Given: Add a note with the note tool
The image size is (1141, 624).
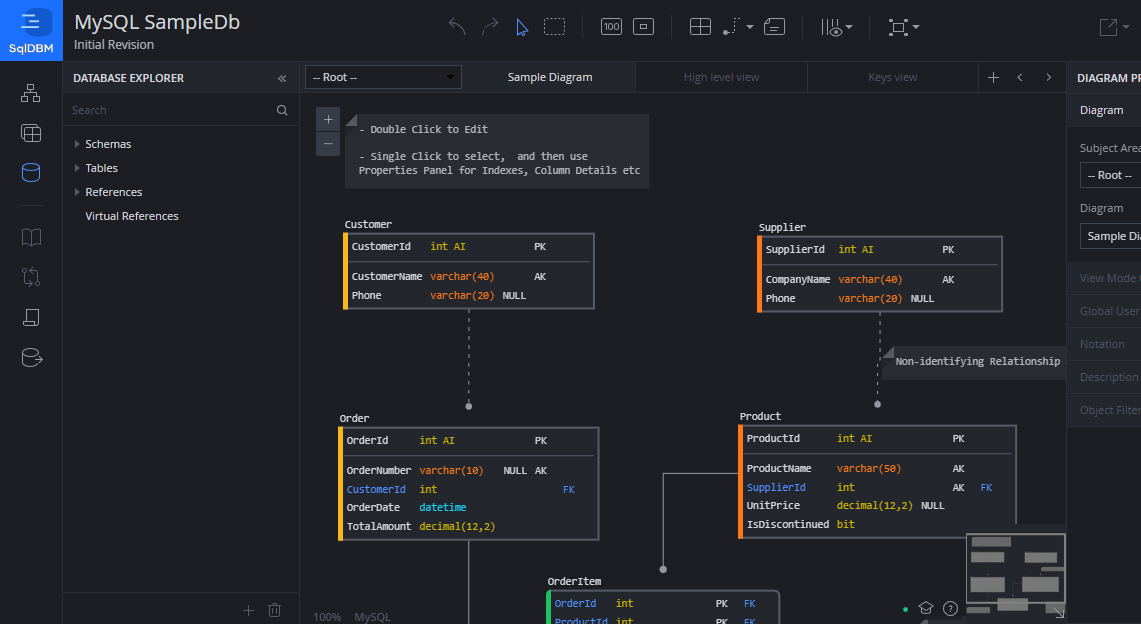Looking at the screenshot, I should [x=774, y=27].
